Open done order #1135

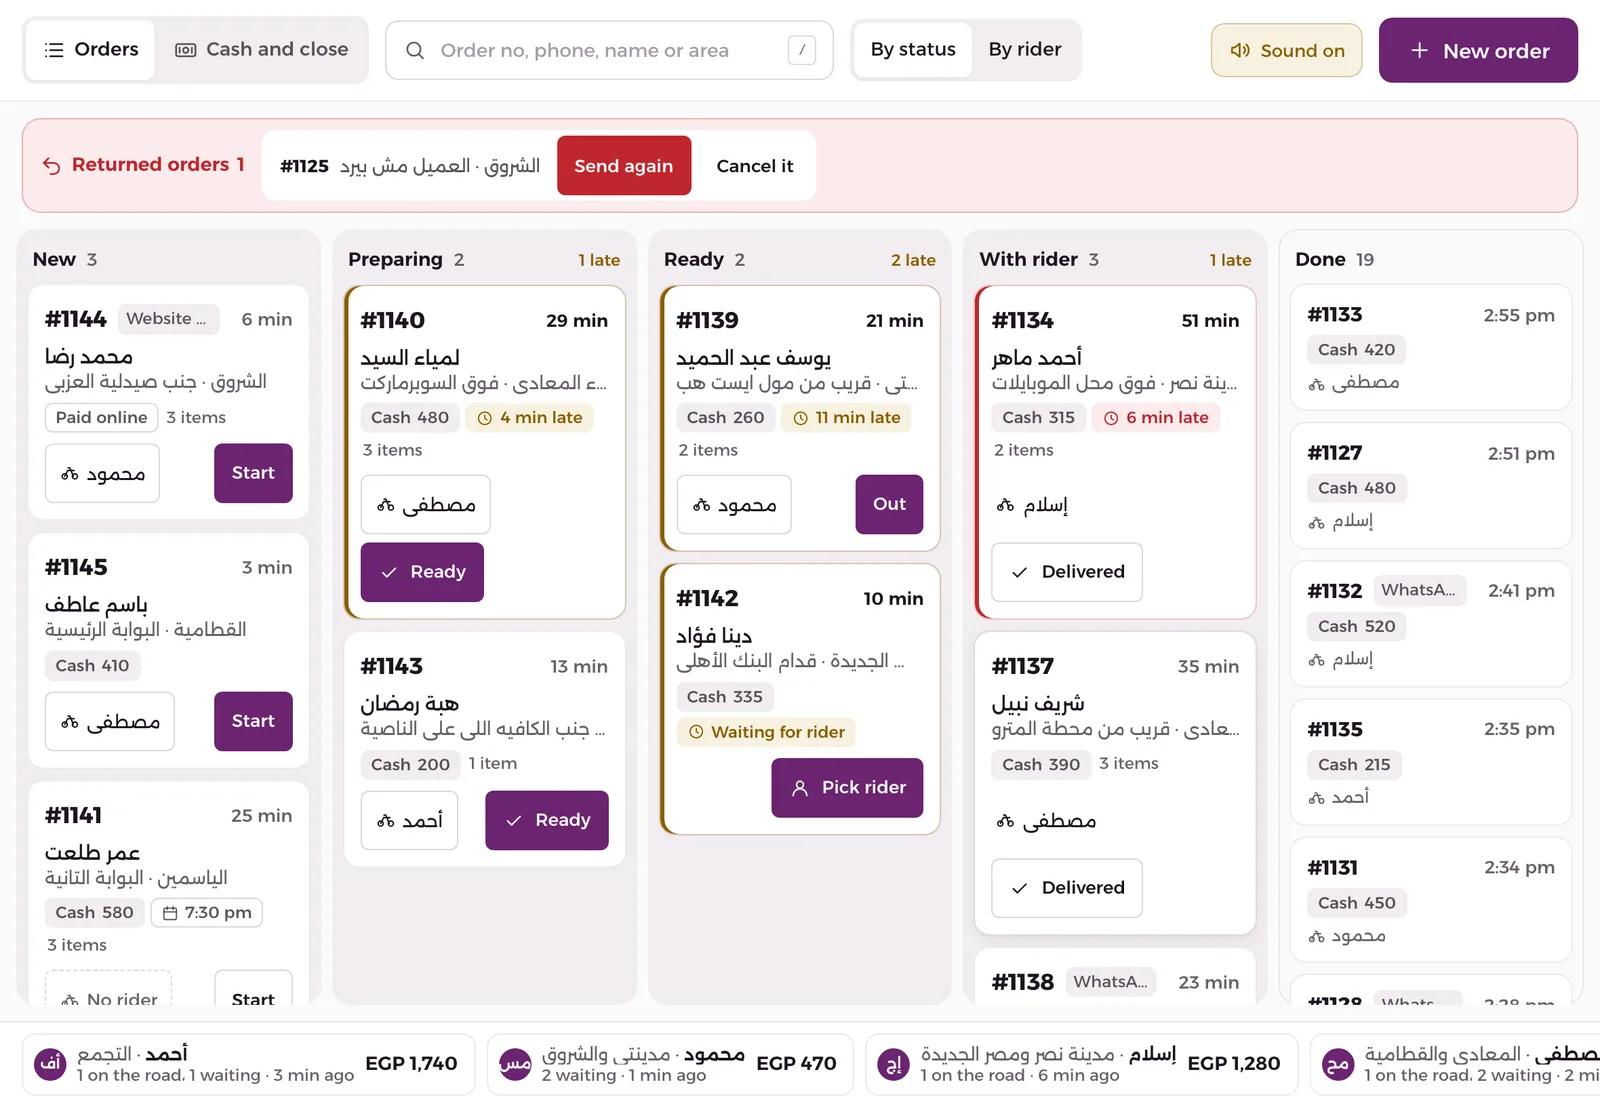coord(1431,762)
